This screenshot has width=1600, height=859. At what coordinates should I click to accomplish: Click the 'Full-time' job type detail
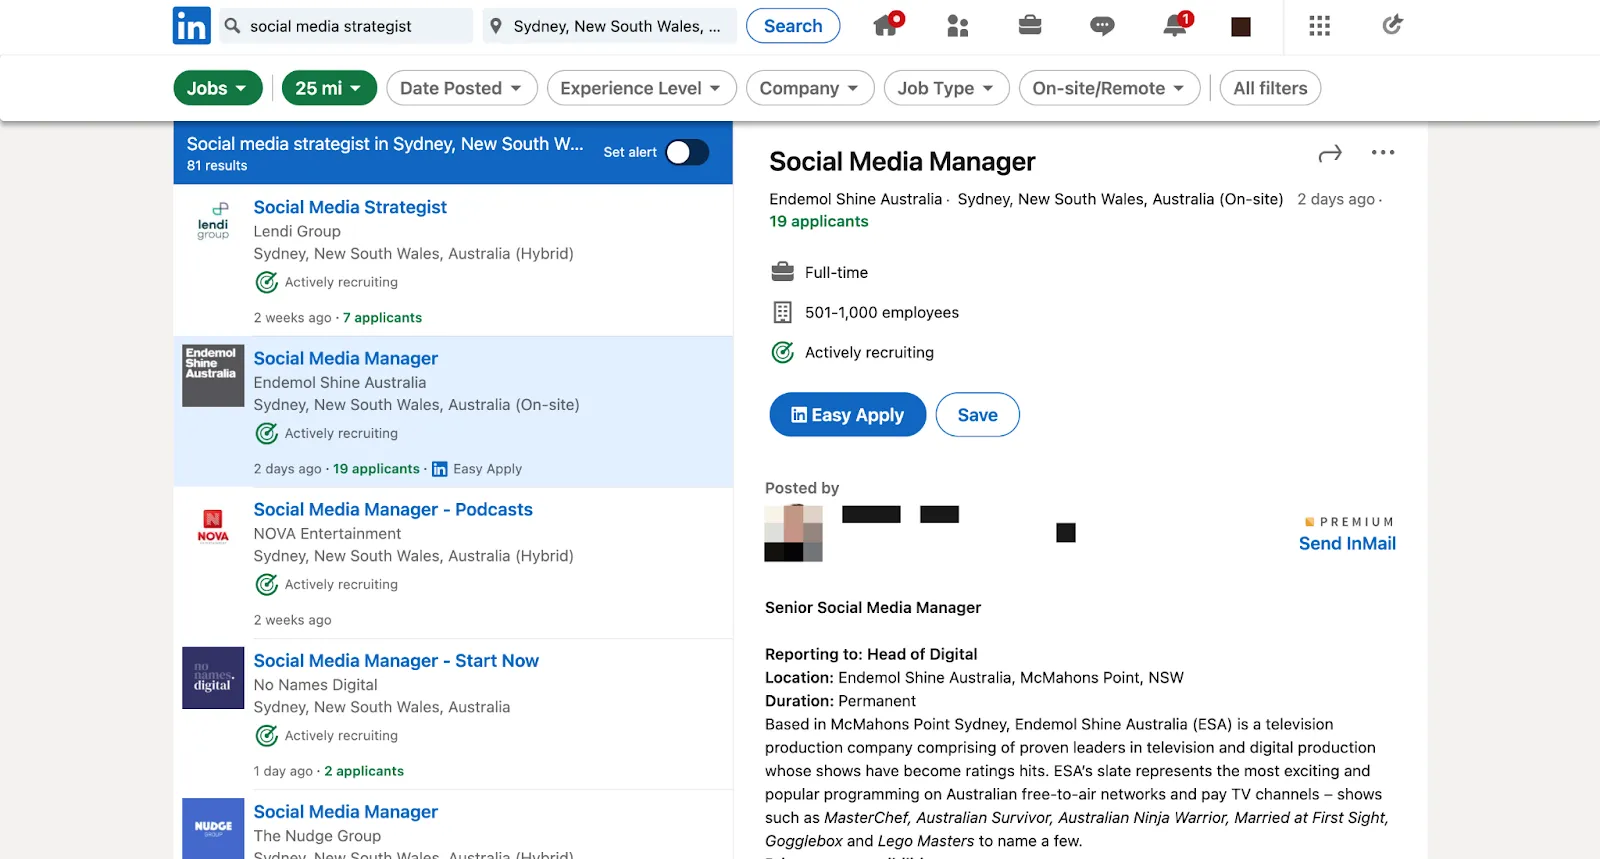tap(836, 273)
